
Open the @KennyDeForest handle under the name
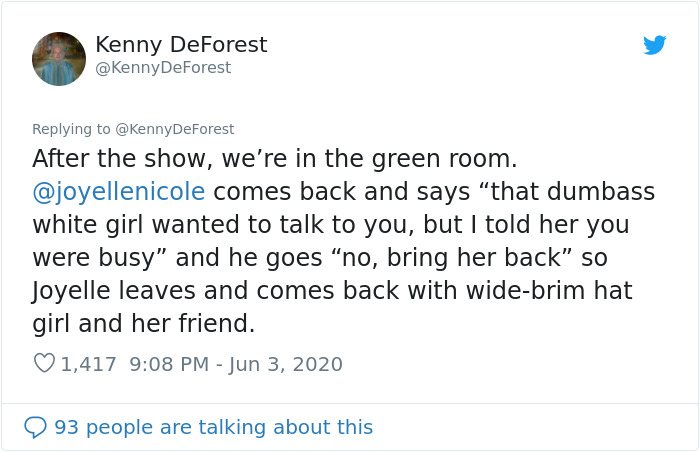pos(163,67)
